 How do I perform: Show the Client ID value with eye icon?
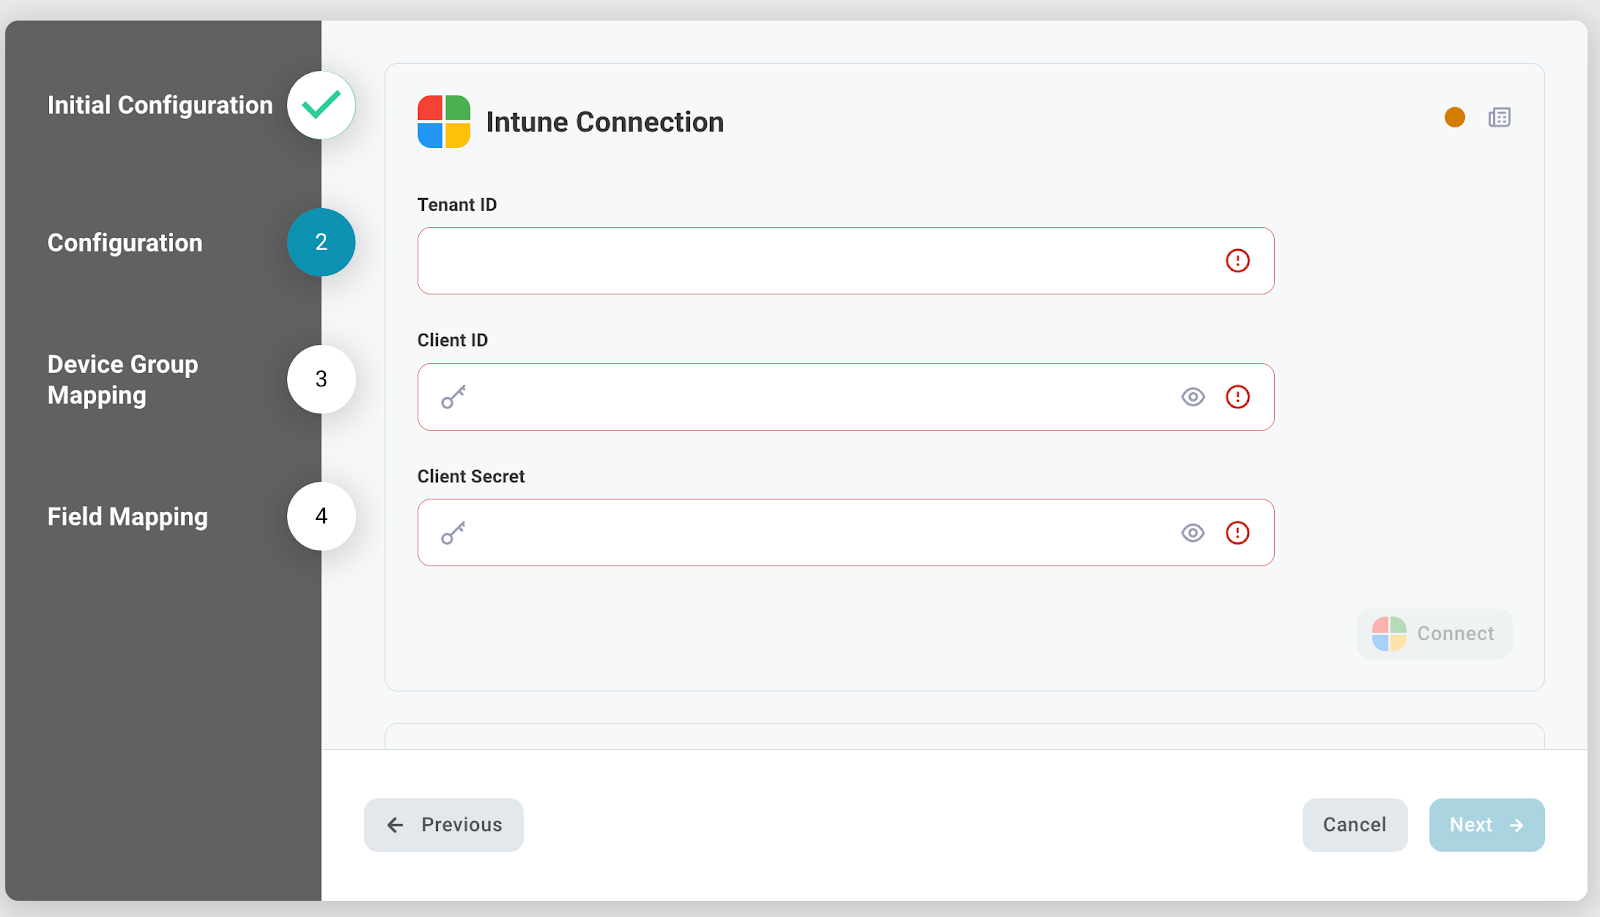1193,397
